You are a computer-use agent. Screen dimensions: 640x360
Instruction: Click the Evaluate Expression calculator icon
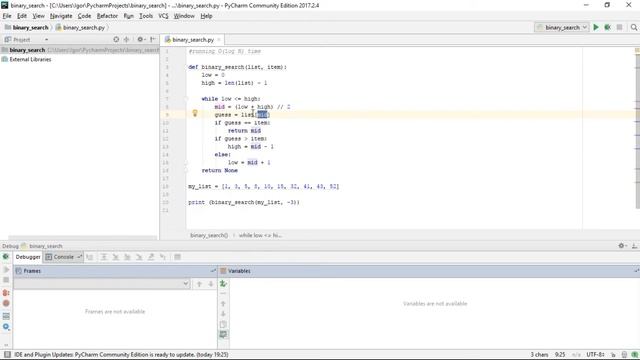pyautogui.click(x=177, y=257)
